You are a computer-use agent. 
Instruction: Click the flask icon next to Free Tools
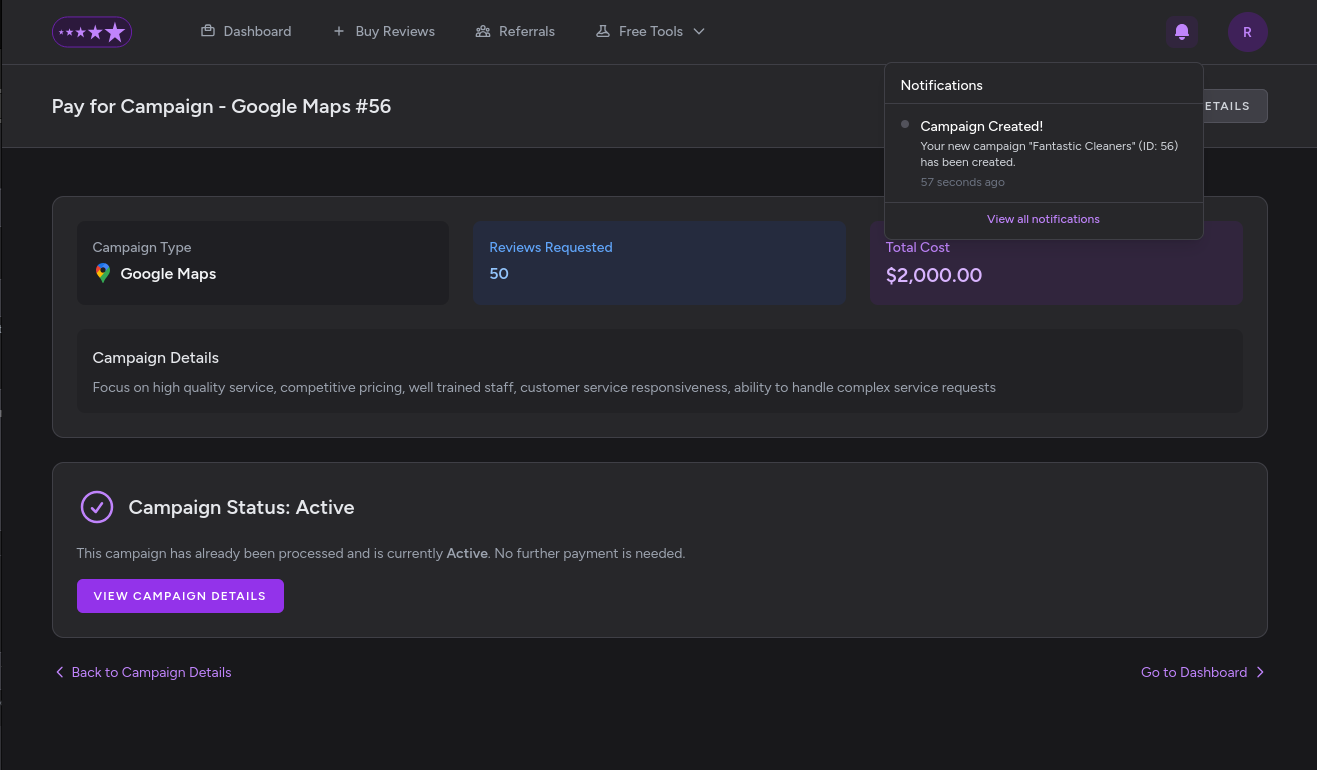[603, 31]
